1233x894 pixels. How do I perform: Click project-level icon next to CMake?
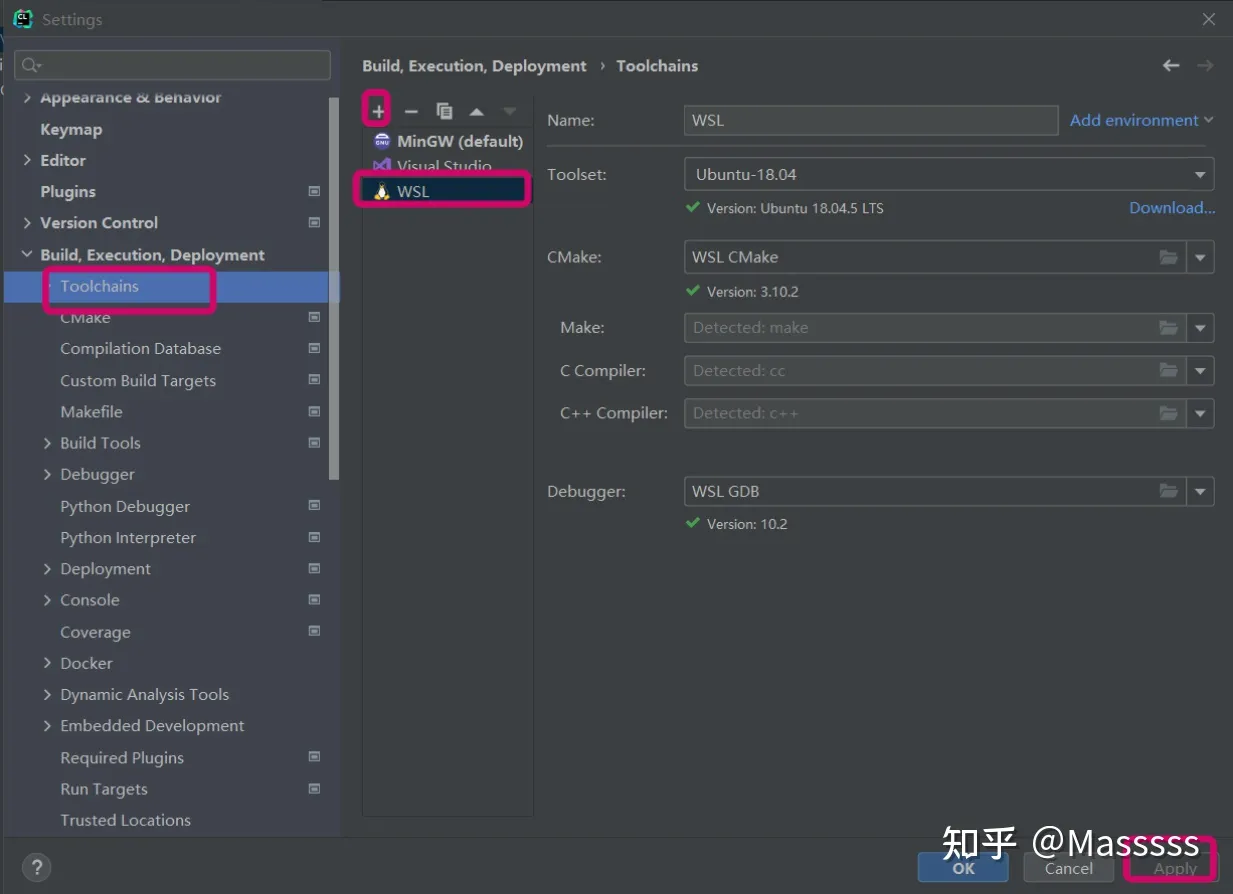coord(314,317)
